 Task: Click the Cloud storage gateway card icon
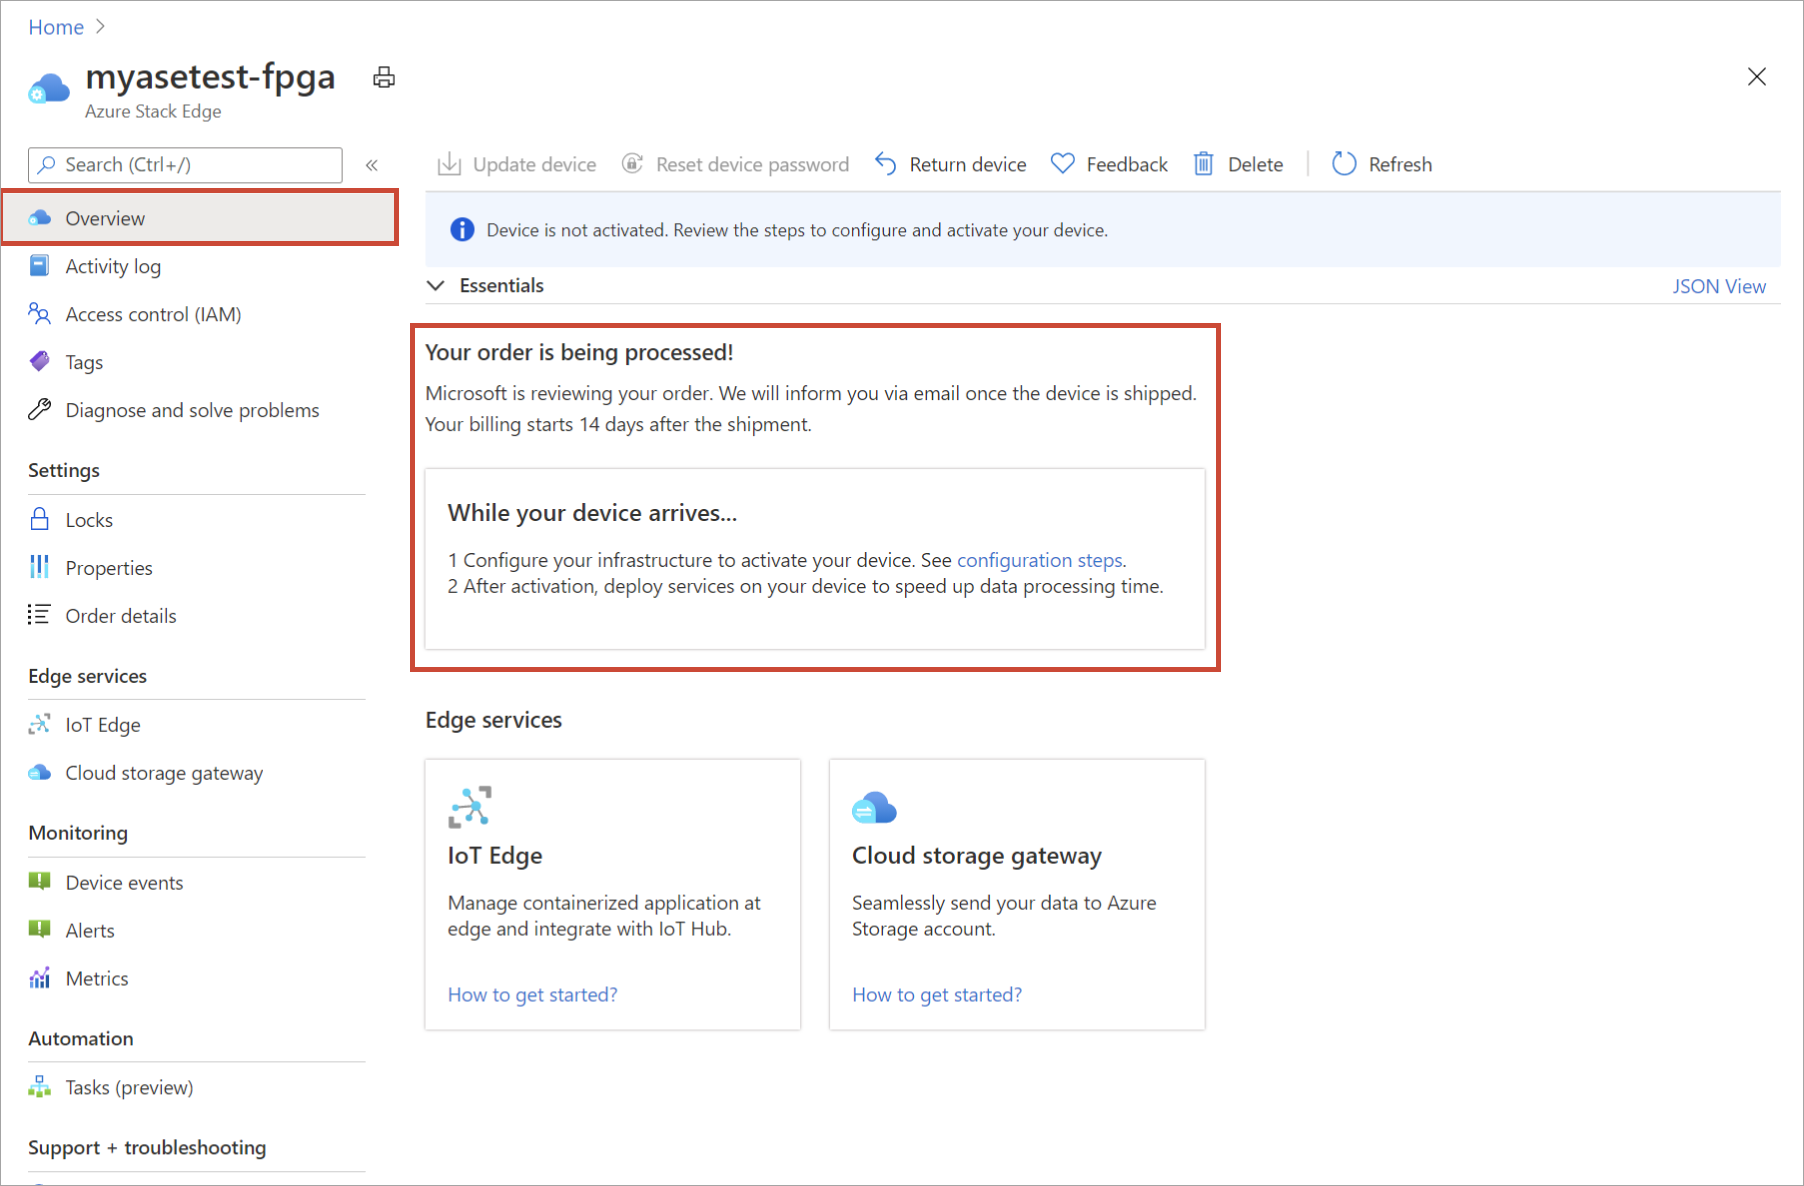click(x=874, y=808)
